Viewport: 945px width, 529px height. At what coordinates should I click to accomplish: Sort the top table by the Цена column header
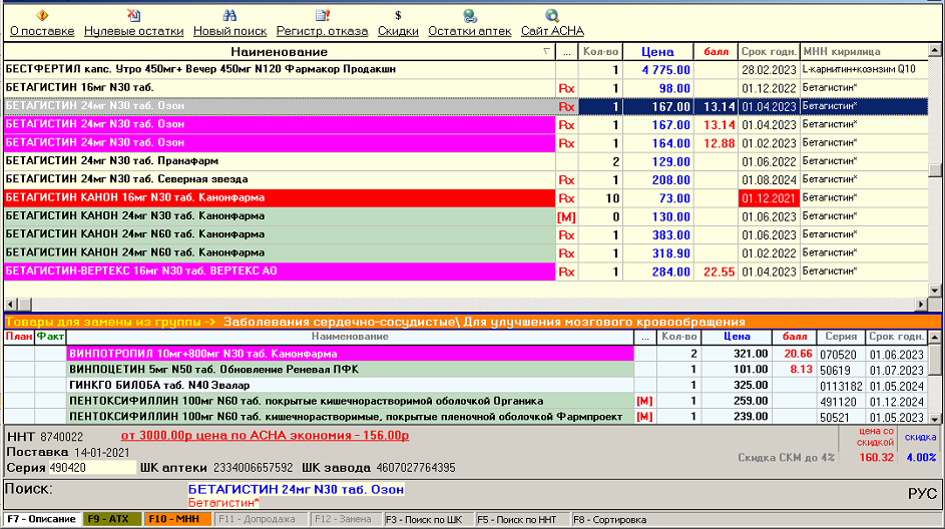pyautogui.click(x=656, y=51)
